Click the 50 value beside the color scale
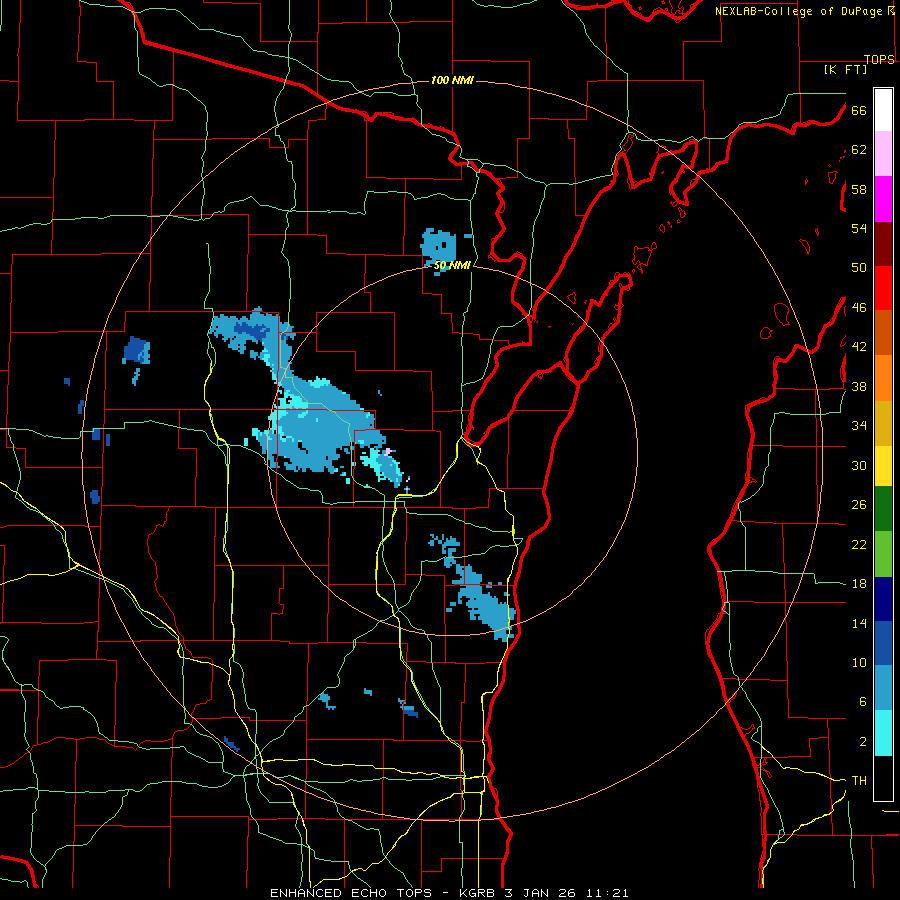 coord(859,267)
